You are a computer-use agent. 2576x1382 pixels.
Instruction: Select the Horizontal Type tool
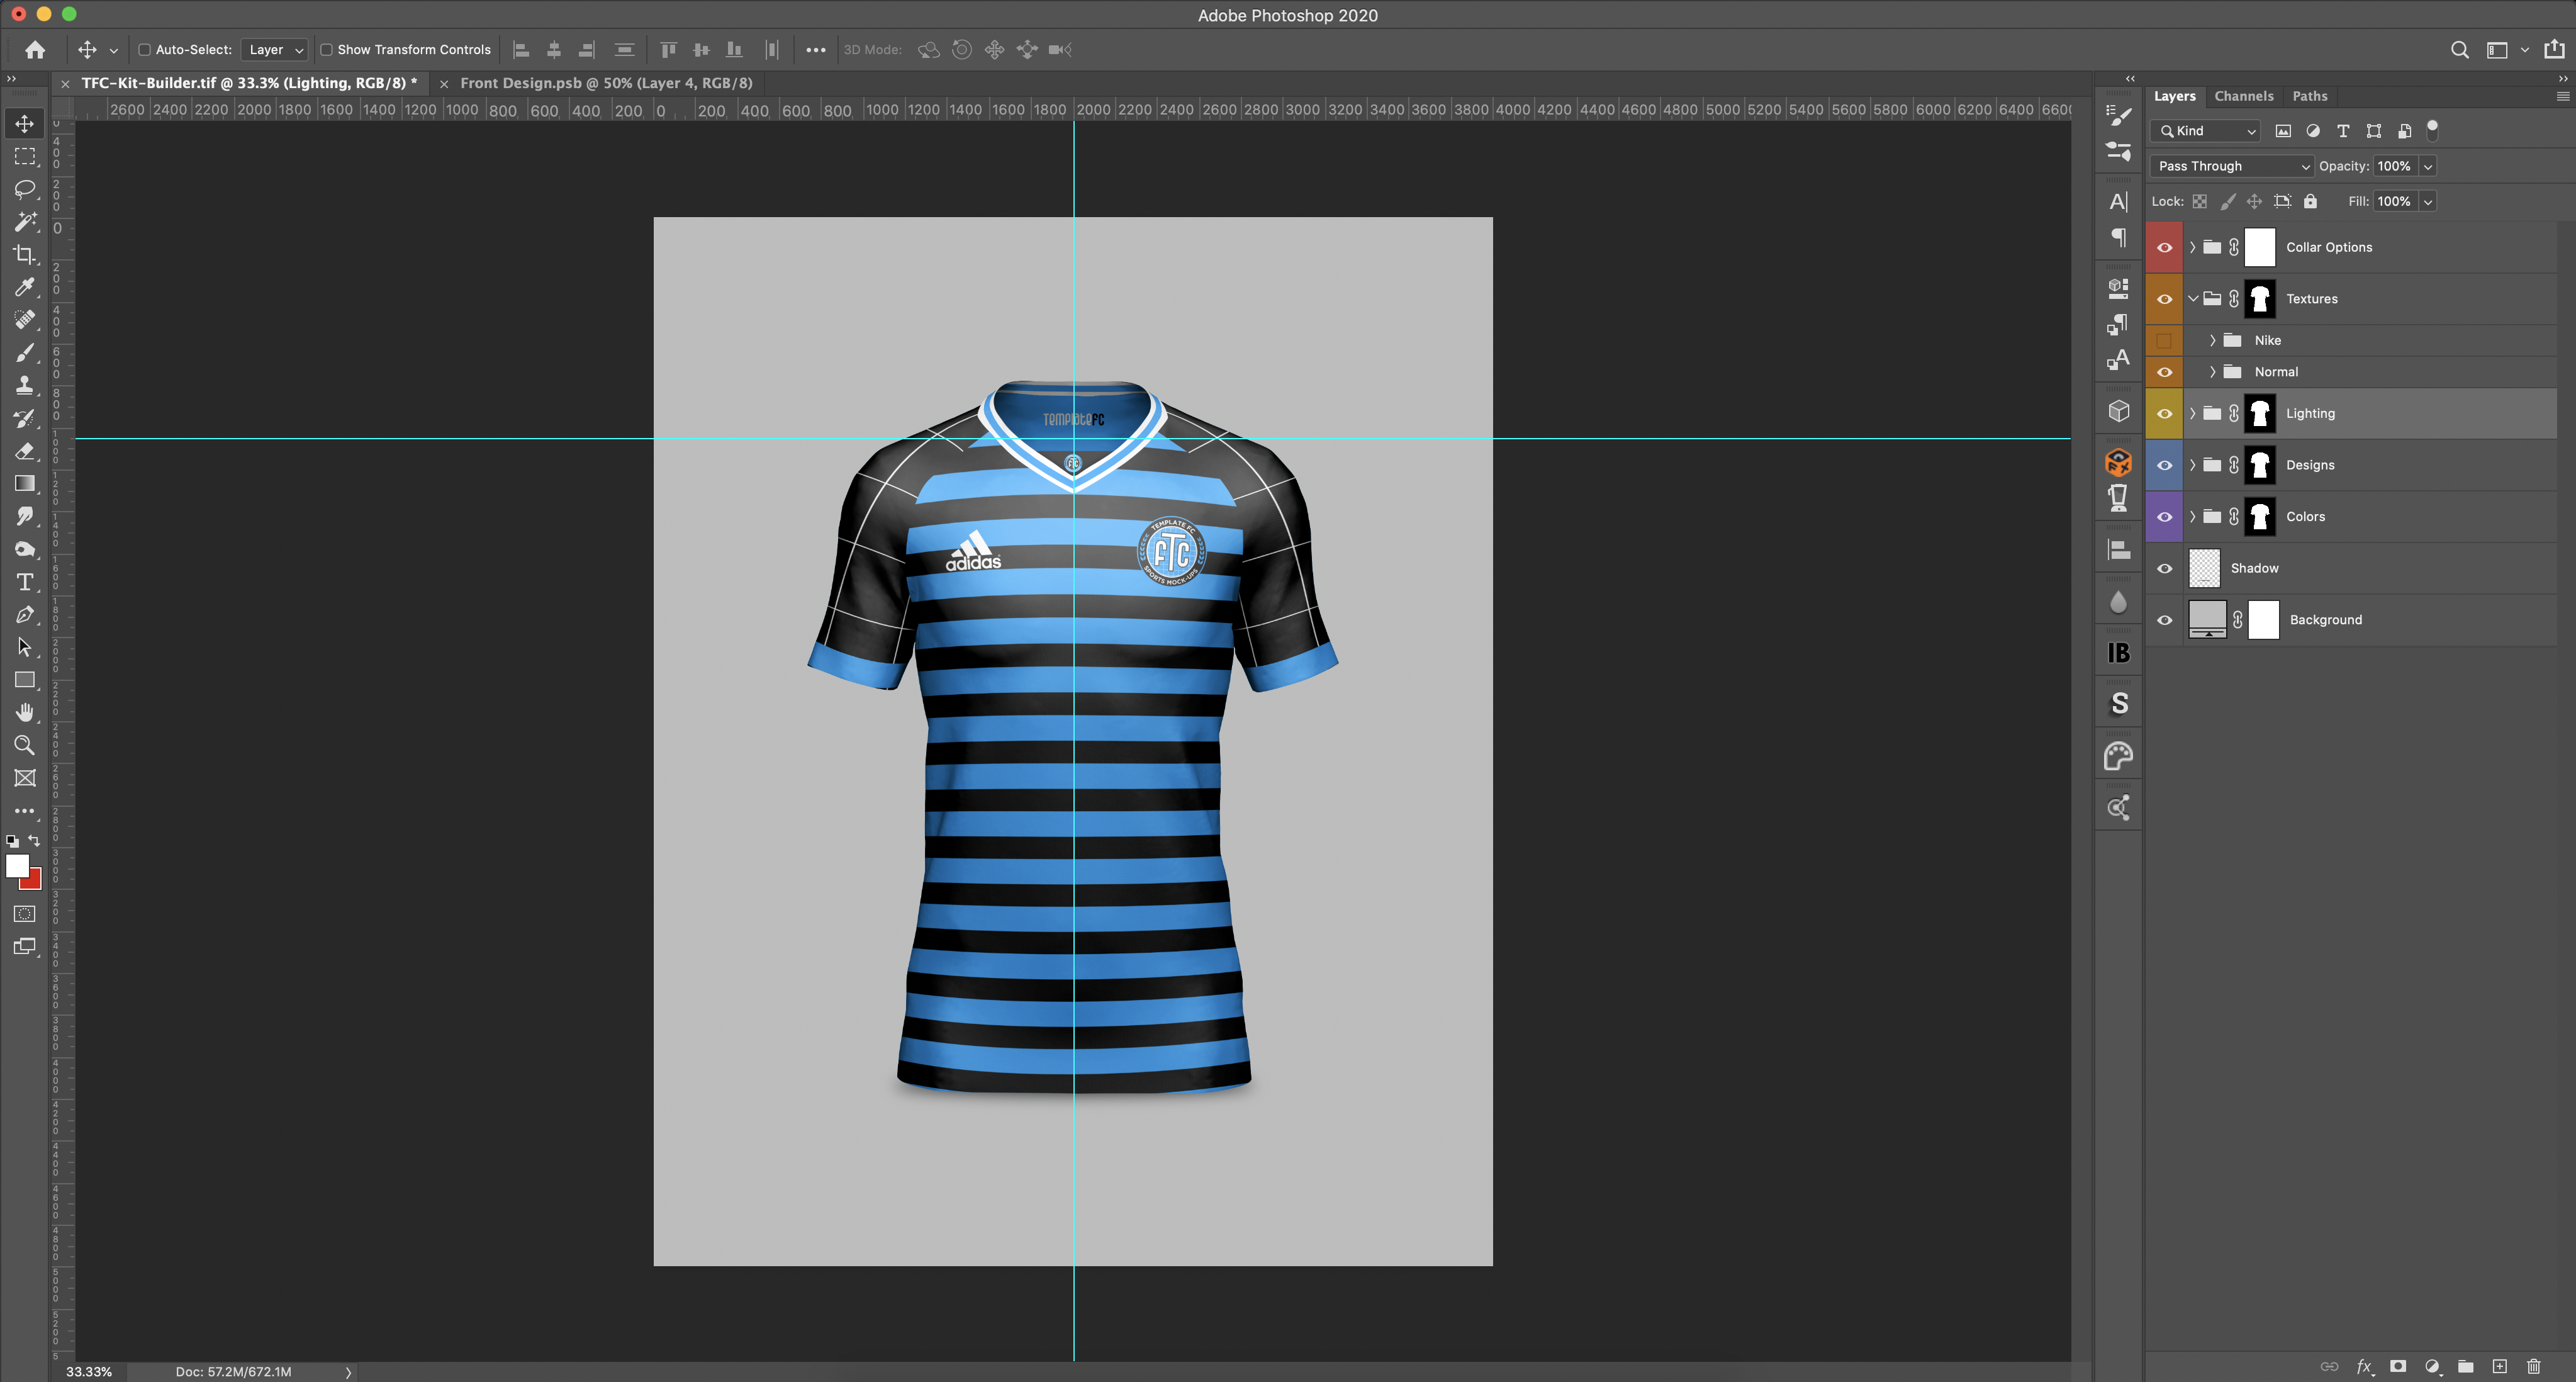pos(24,582)
